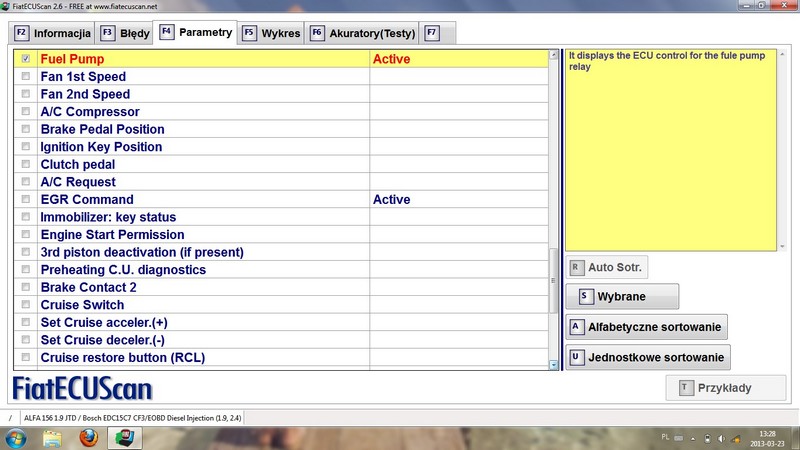The width and height of the screenshot is (800, 450).
Task: Uncheck the Fuel Pump checkbox
Action: pyautogui.click(x=26, y=59)
